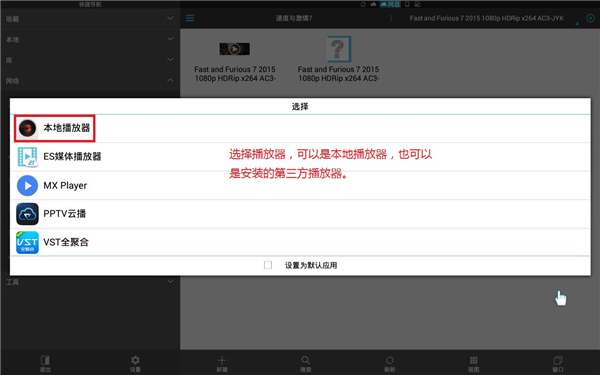
Task: Click the 快捷导航 header text
Action: click(x=90, y=4)
